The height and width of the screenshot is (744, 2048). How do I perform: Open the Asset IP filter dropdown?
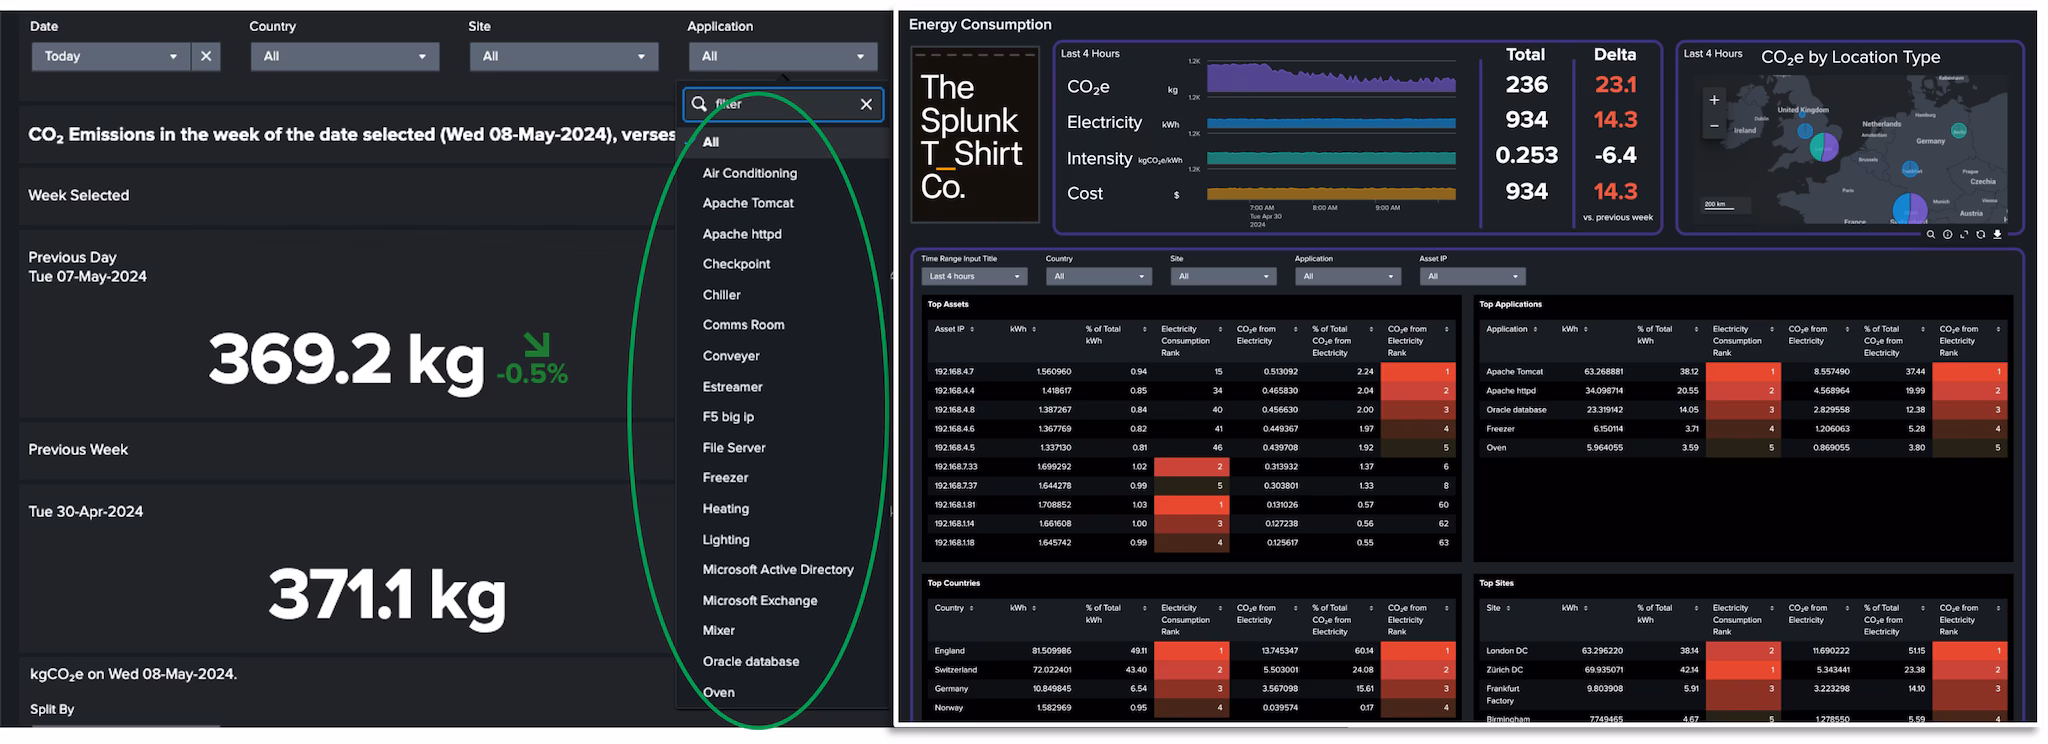tap(1472, 277)
